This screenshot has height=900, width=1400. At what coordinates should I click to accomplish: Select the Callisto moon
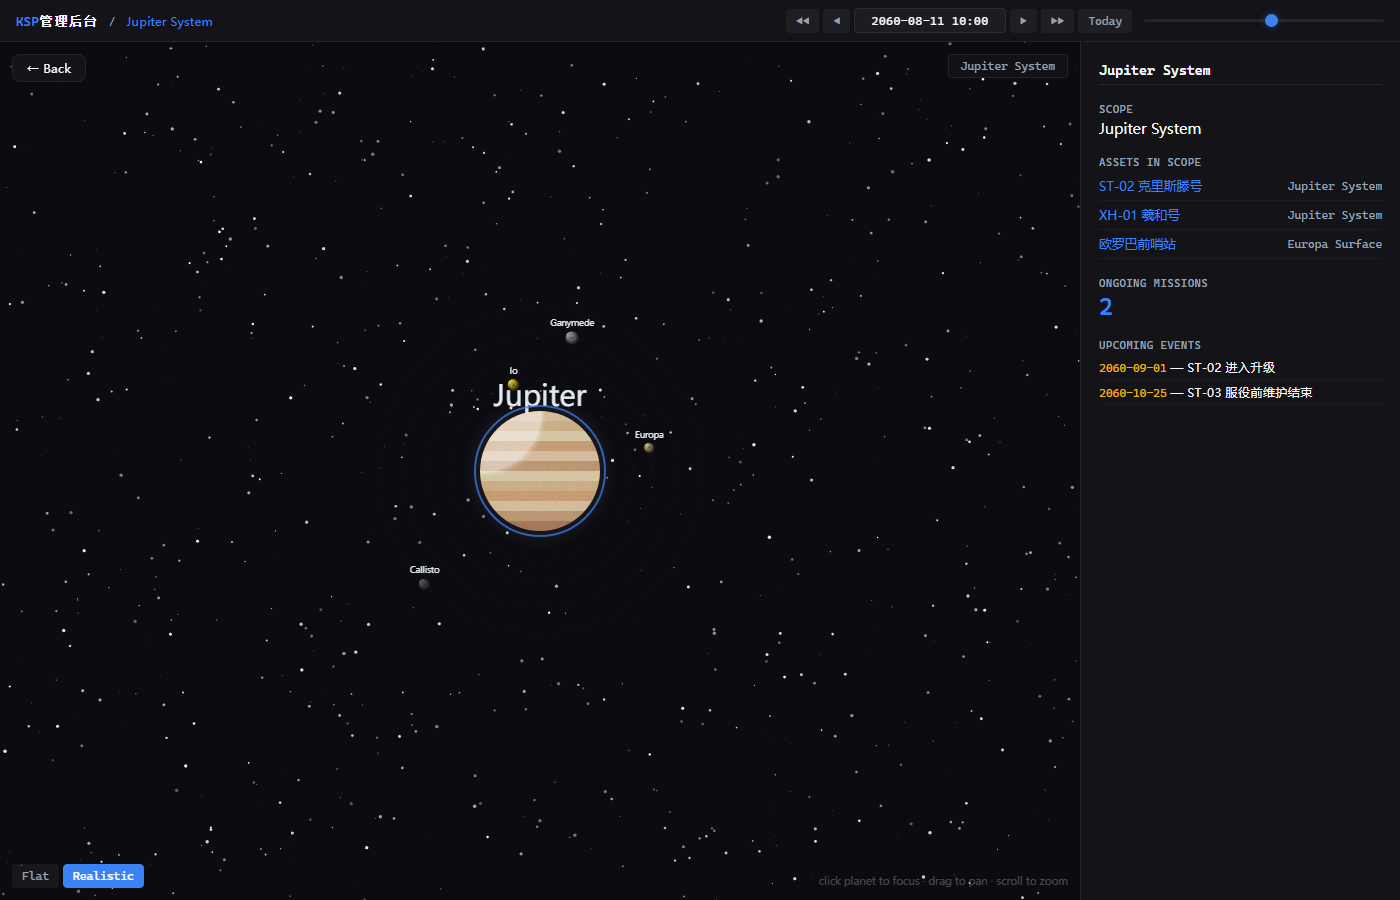[x=424, y=584]
